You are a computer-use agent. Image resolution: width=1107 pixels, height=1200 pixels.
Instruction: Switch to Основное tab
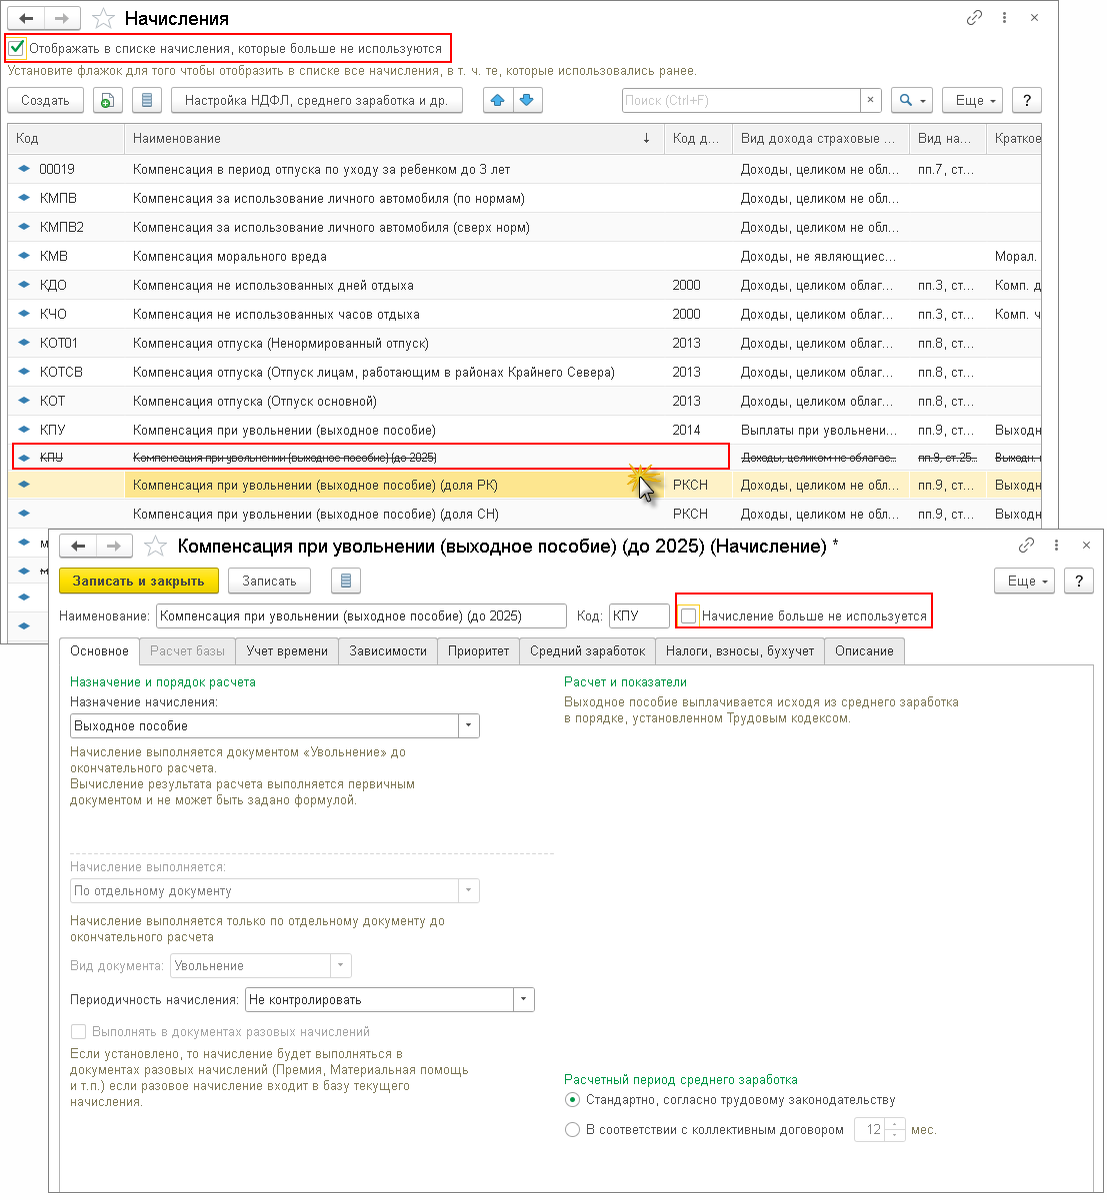tap(99, 651)
